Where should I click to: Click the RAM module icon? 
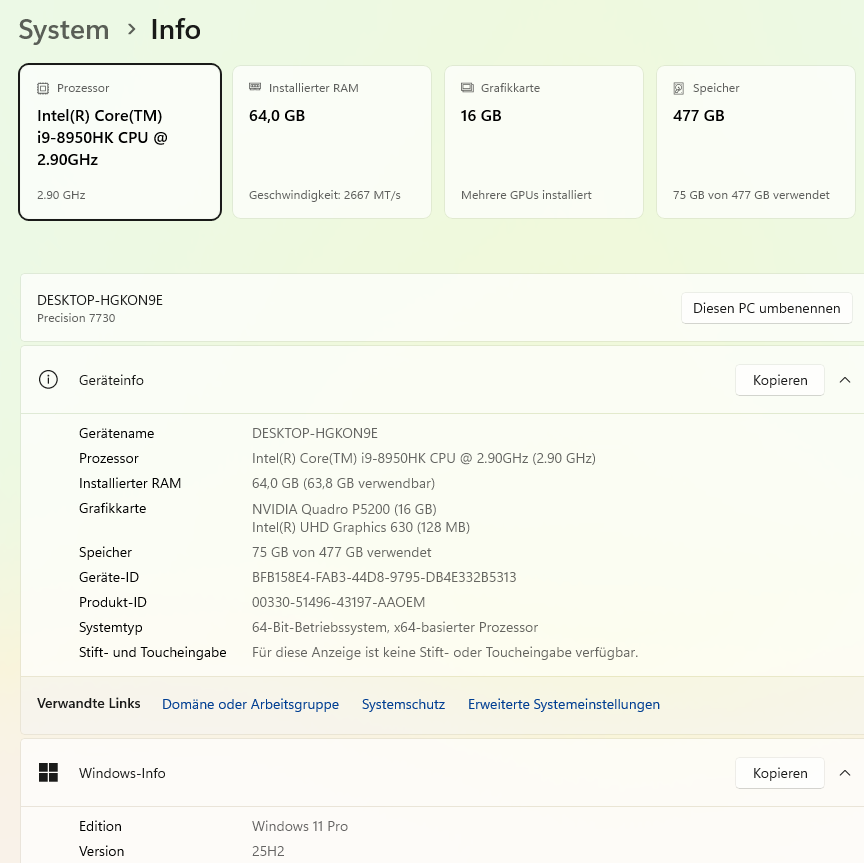pyautogui.click(x=255, y=87)
